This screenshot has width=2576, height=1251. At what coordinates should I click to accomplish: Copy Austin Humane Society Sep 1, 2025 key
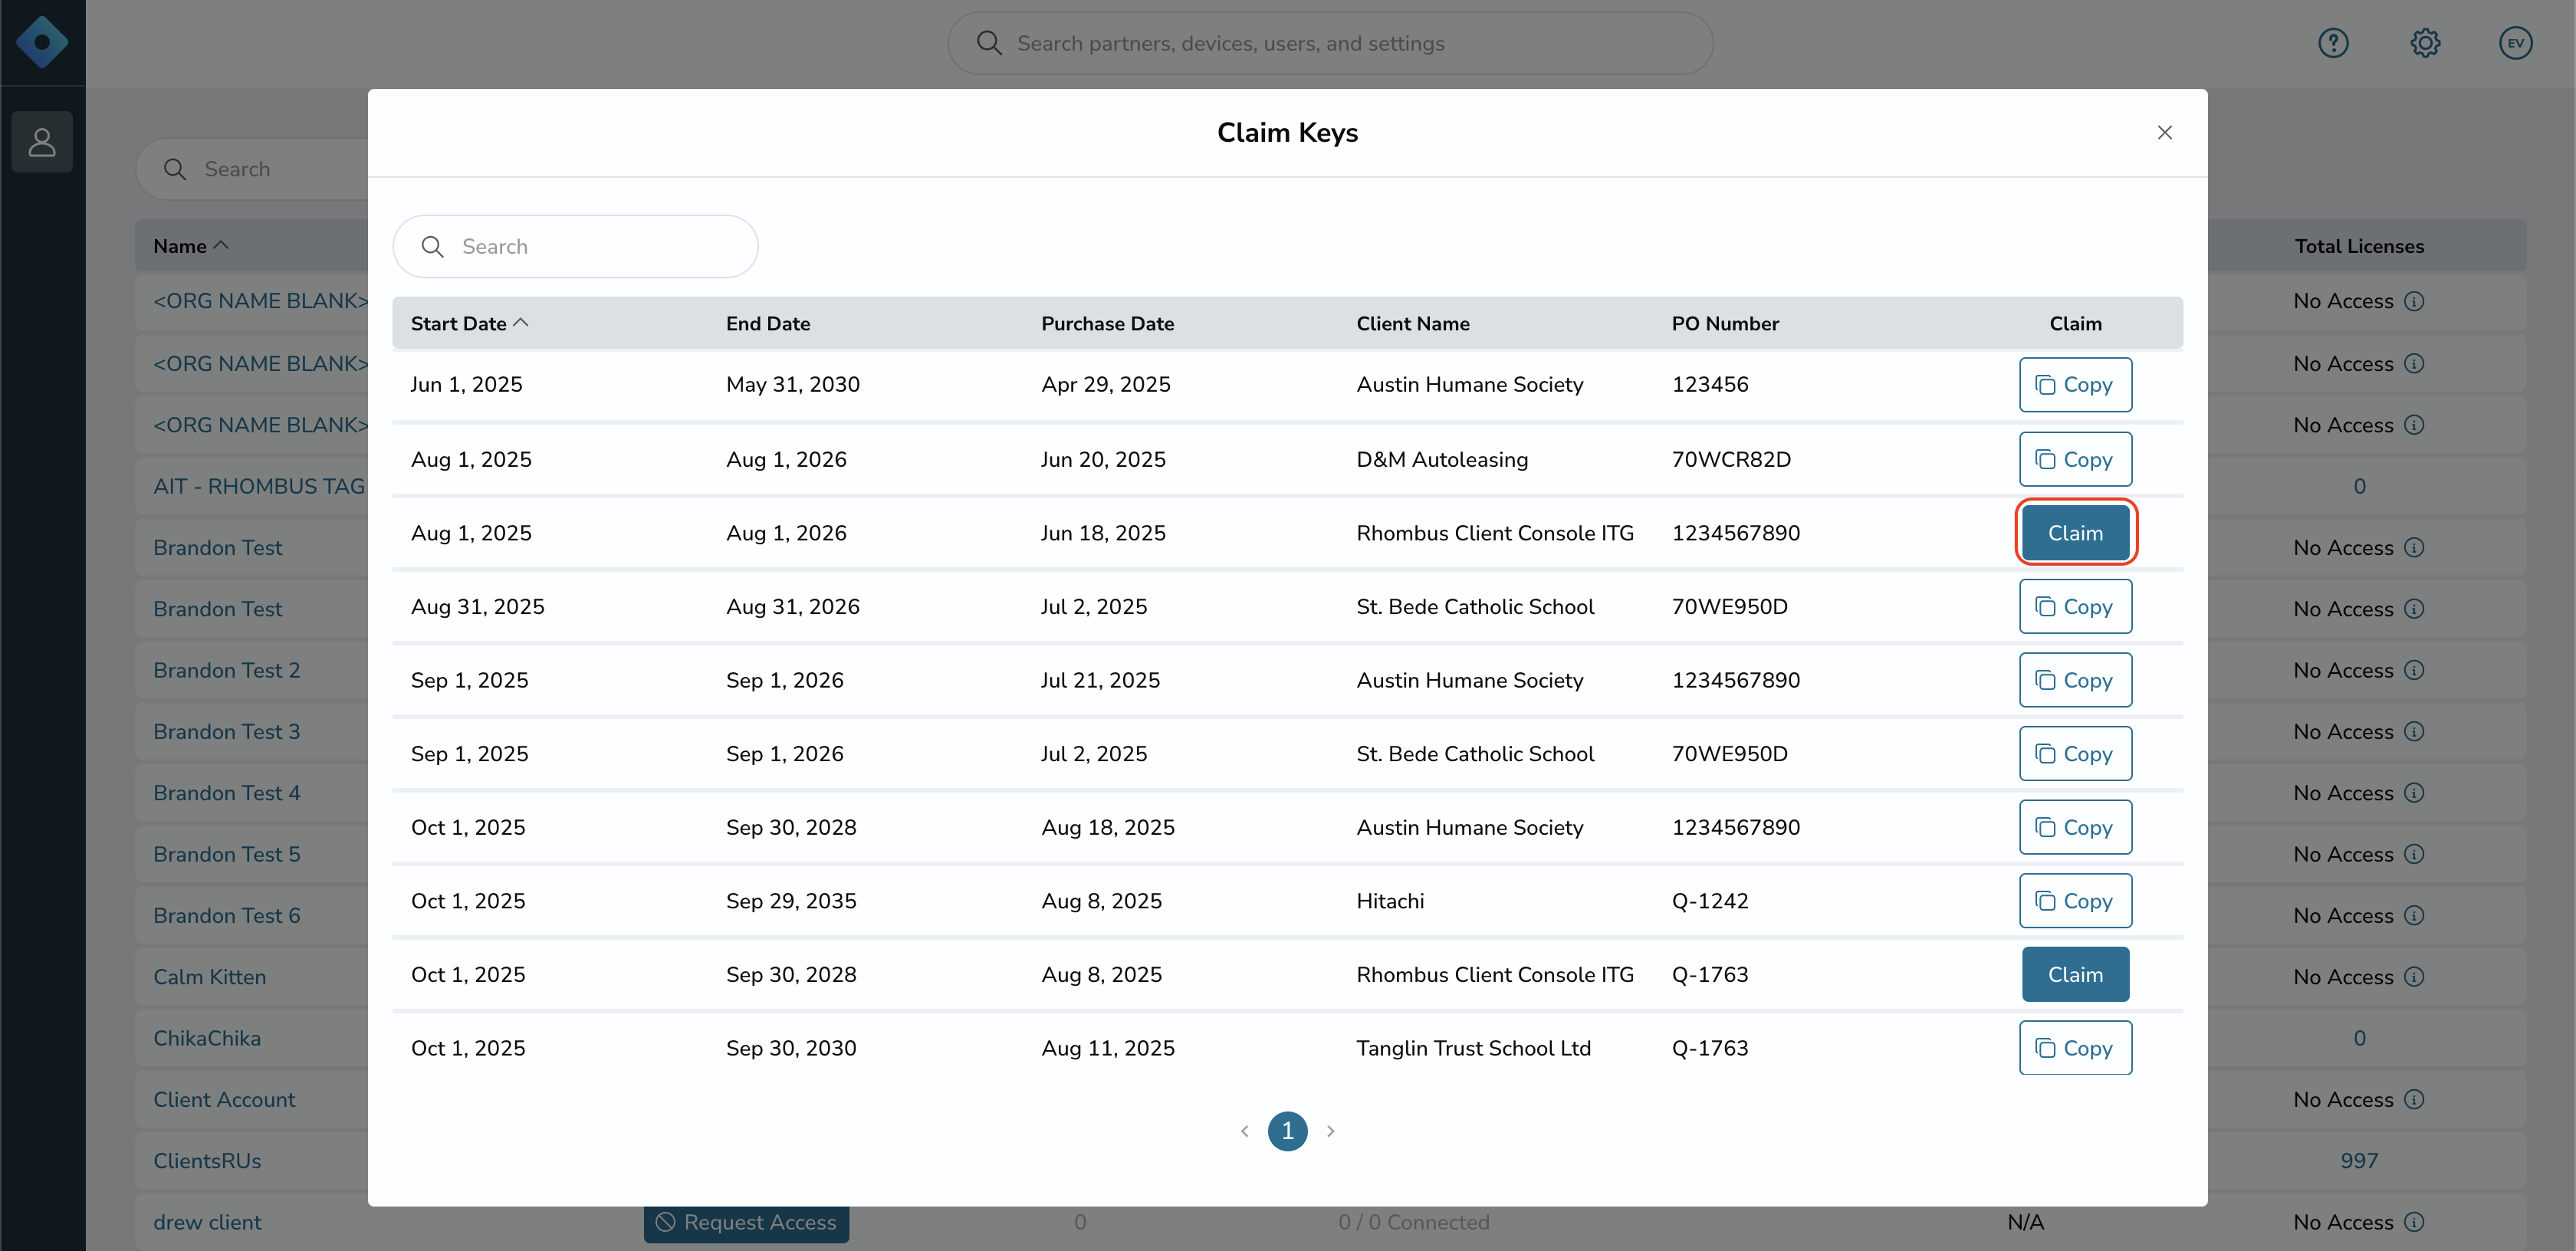[x=2075, y=680]
